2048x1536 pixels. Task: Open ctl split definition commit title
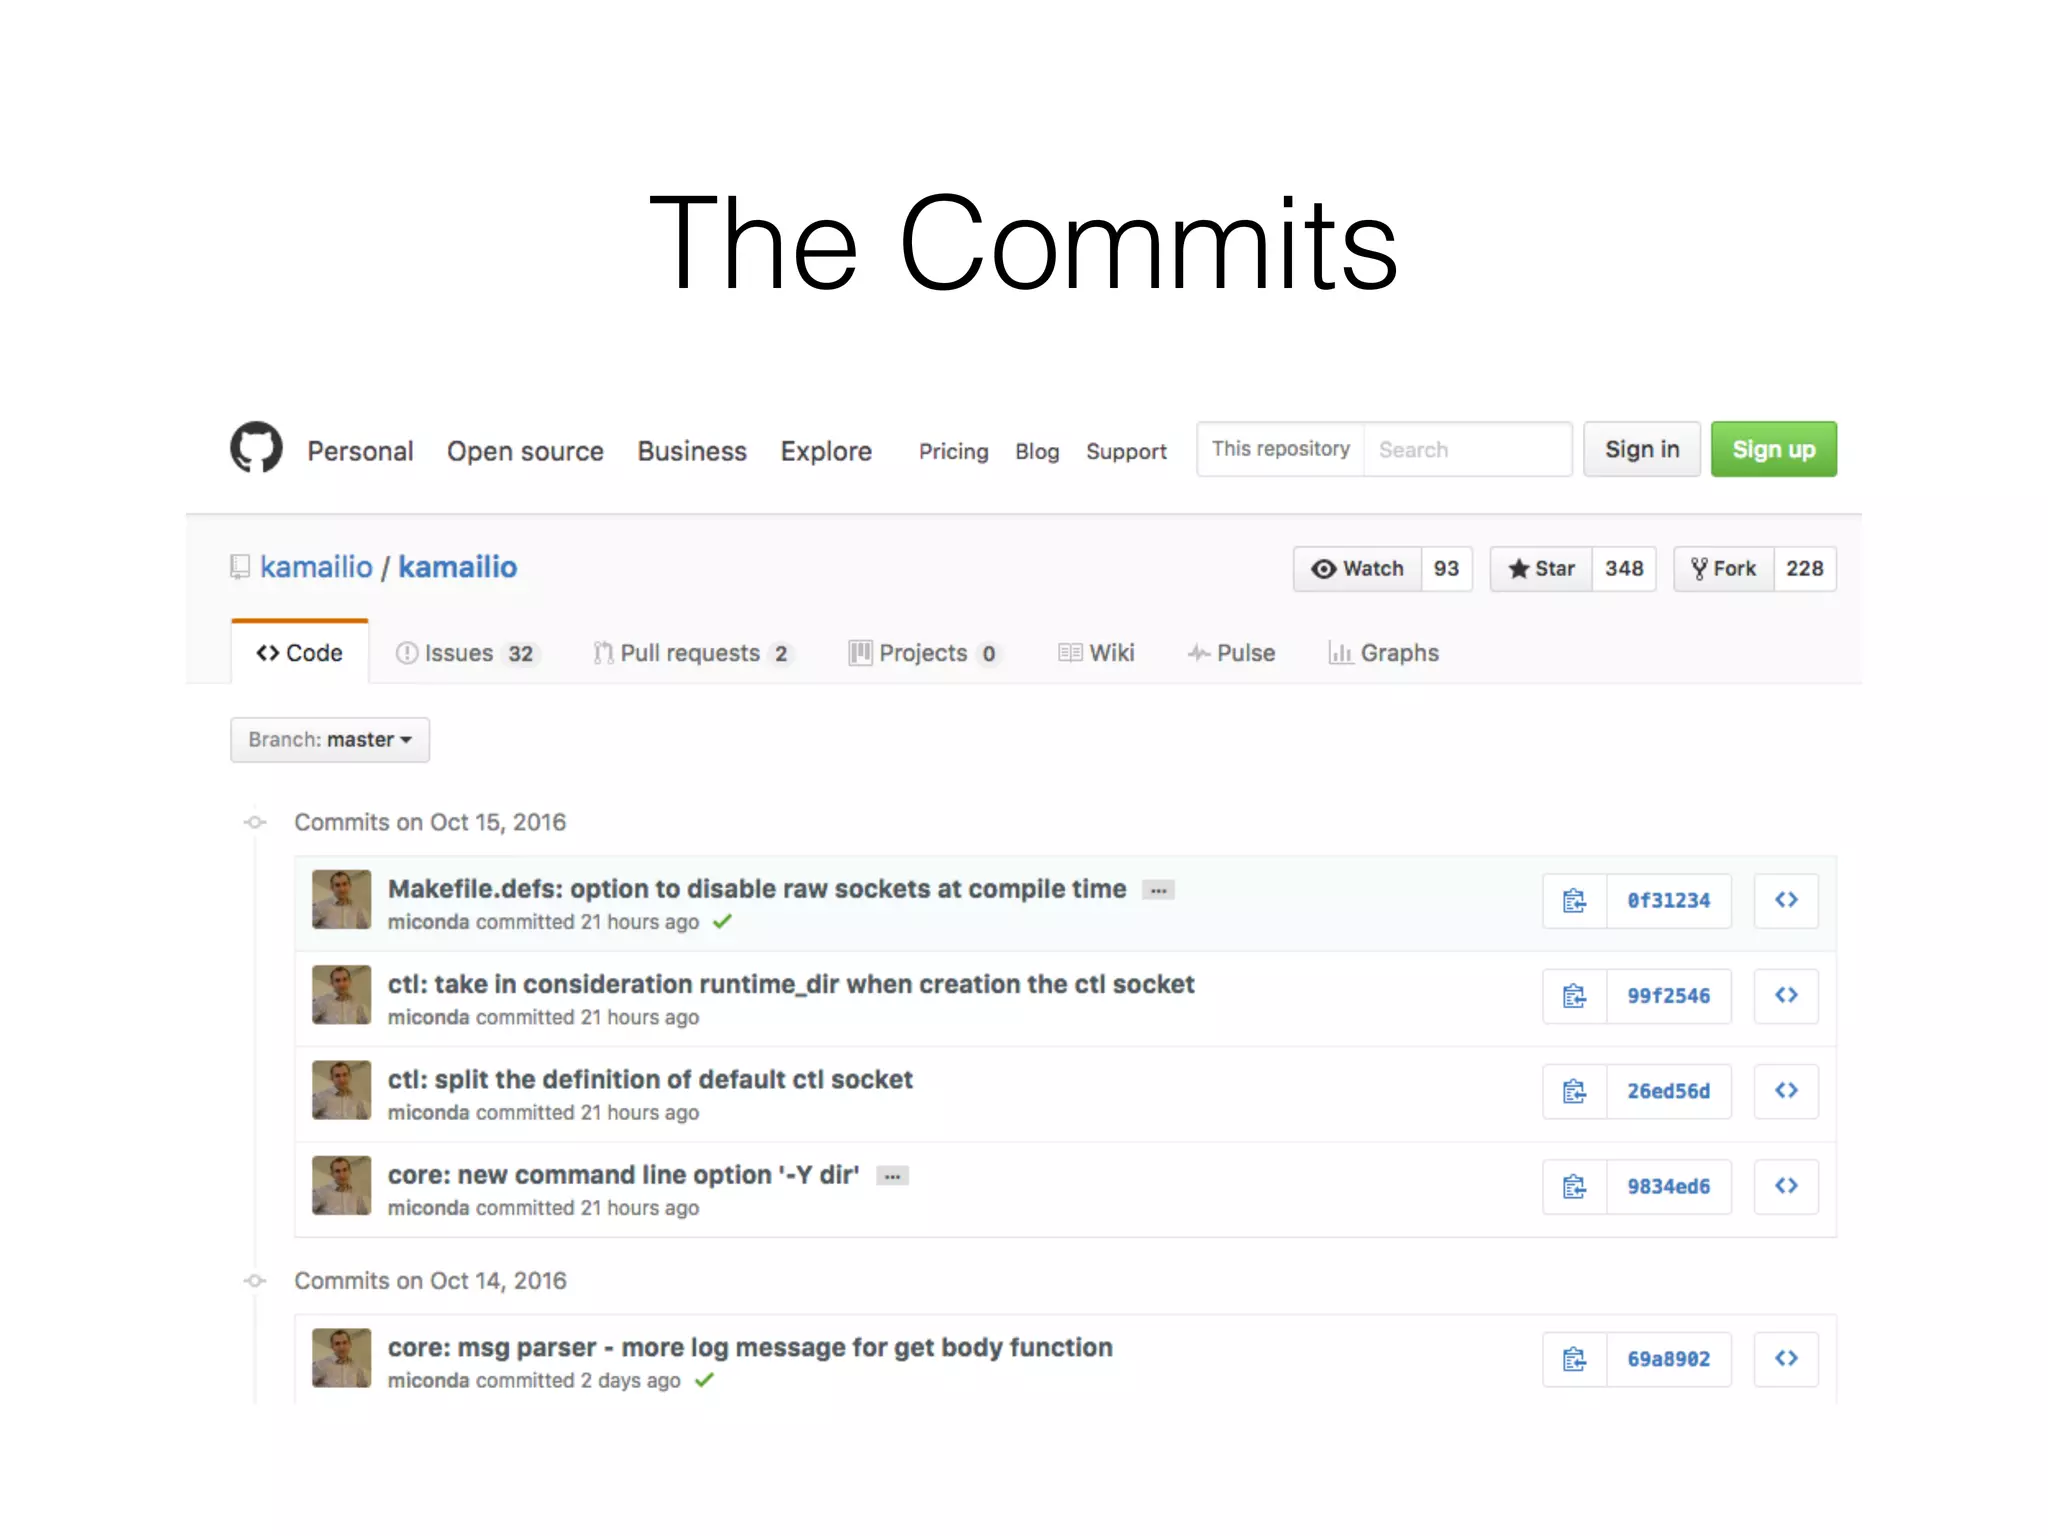tap(650, 1080)
